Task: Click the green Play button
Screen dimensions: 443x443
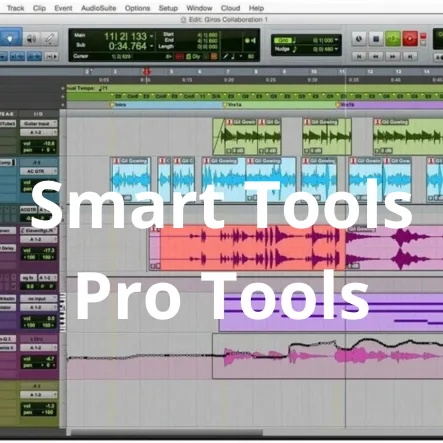Action: (393, 39)
